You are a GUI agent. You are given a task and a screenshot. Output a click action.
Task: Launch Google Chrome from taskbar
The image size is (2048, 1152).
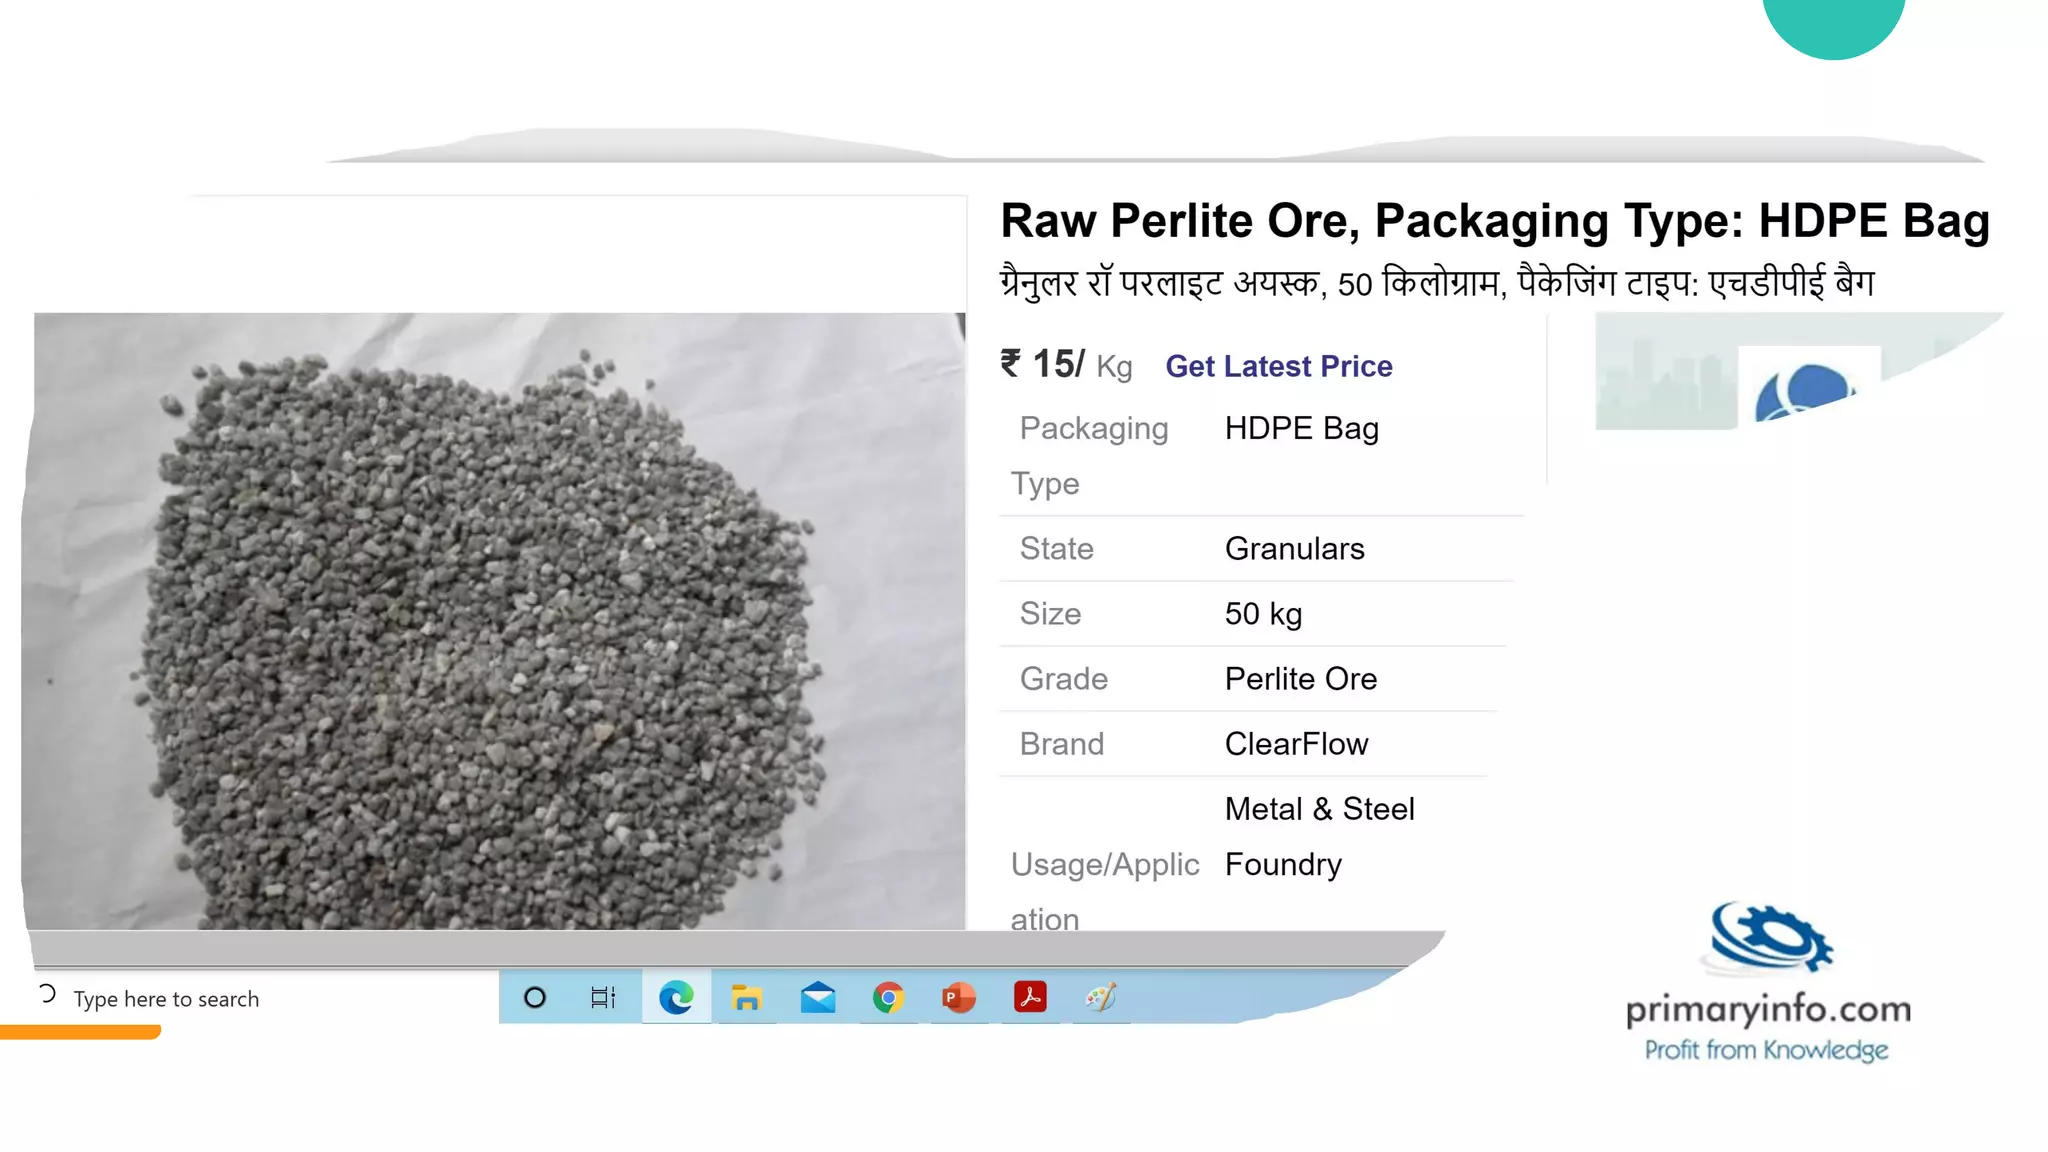[x=888, y=997]
